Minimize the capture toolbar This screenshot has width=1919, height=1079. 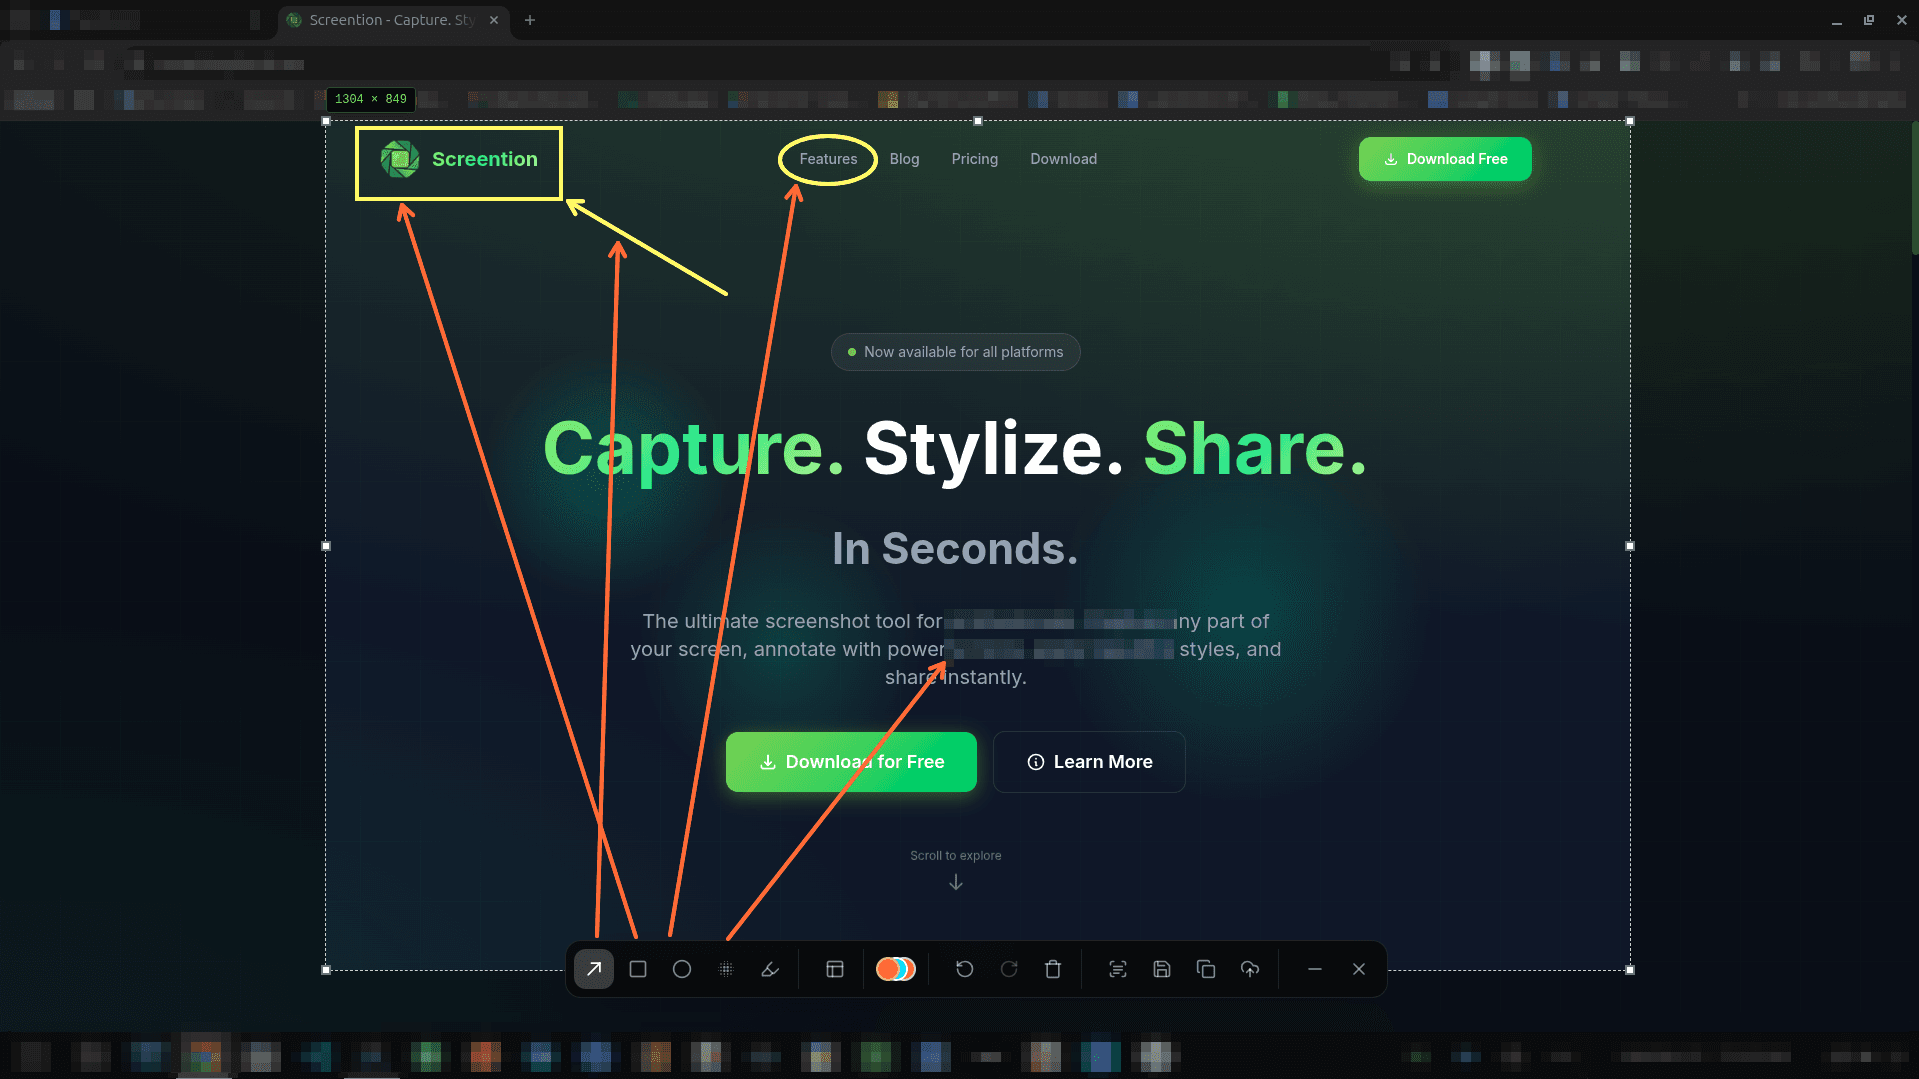point(1315,969)
